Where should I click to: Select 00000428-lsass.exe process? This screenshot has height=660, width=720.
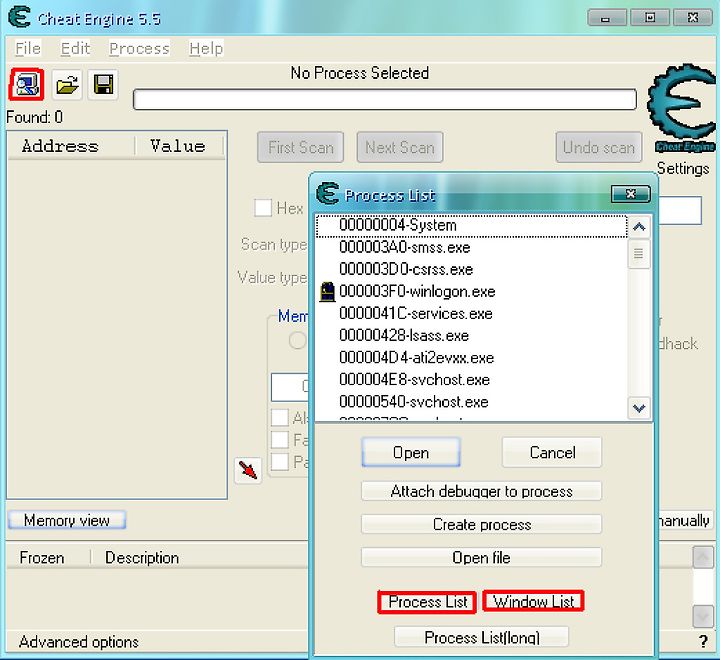pyautogui.click(x=472, y=336)
